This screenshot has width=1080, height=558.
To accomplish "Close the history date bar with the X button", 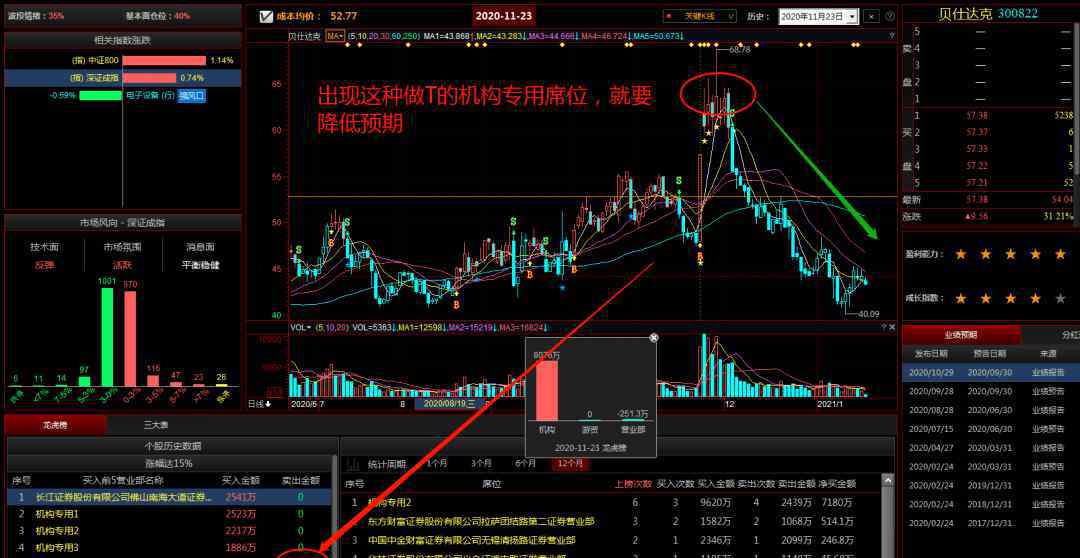I will [x=872, y=17].
